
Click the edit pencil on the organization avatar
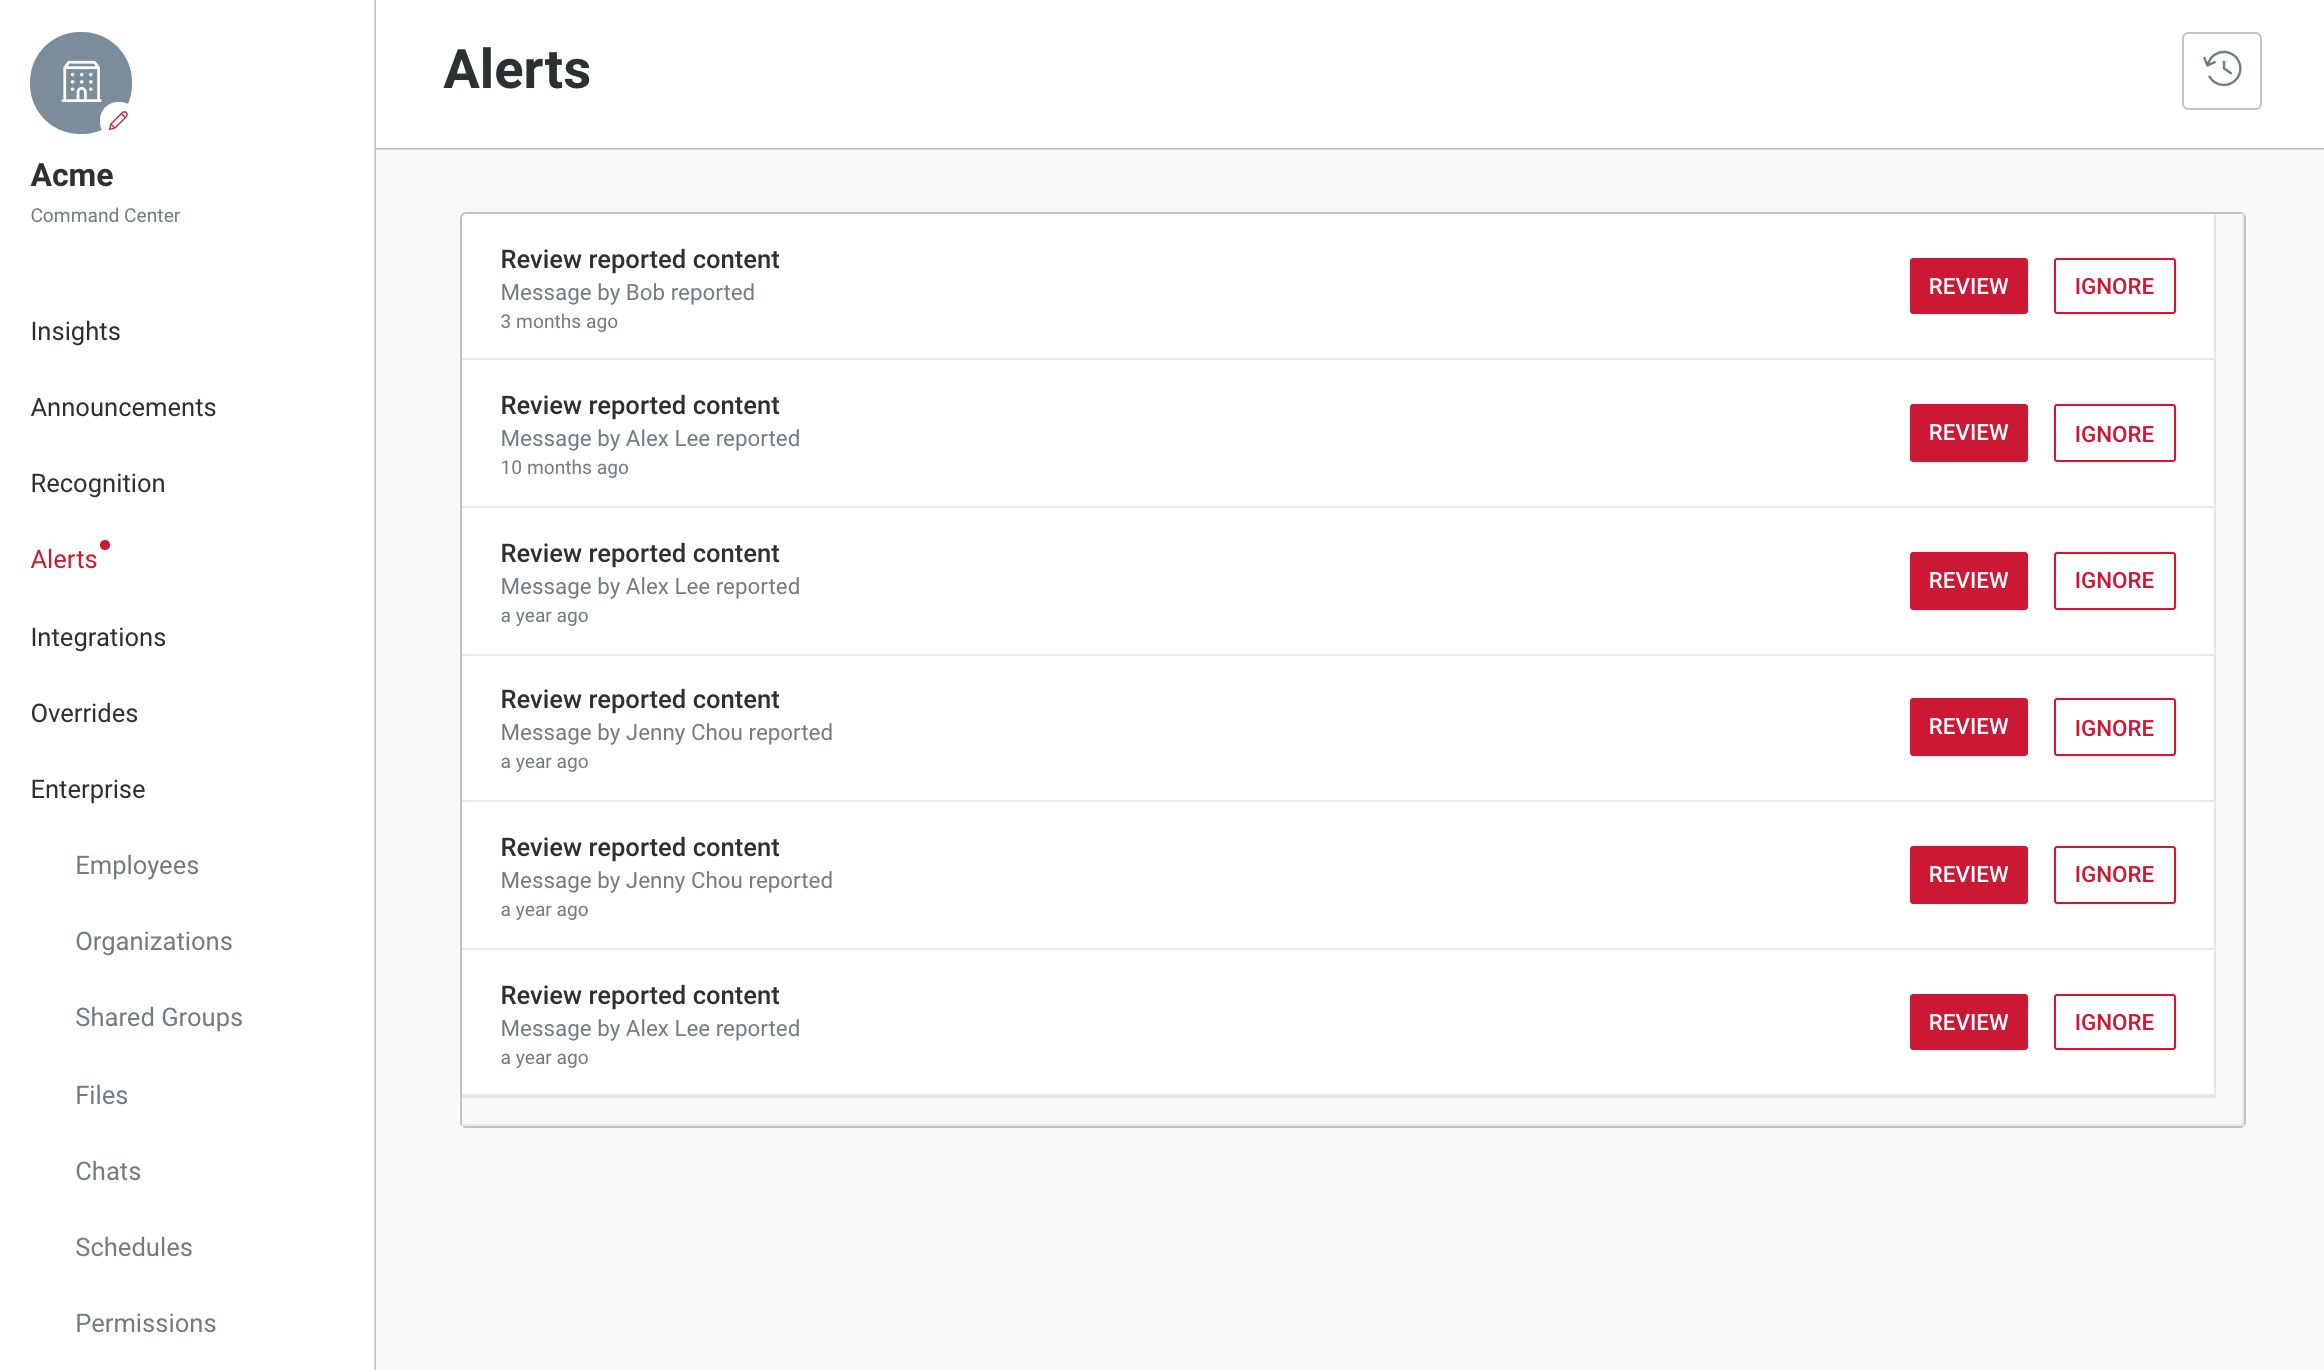click(118, 120)
